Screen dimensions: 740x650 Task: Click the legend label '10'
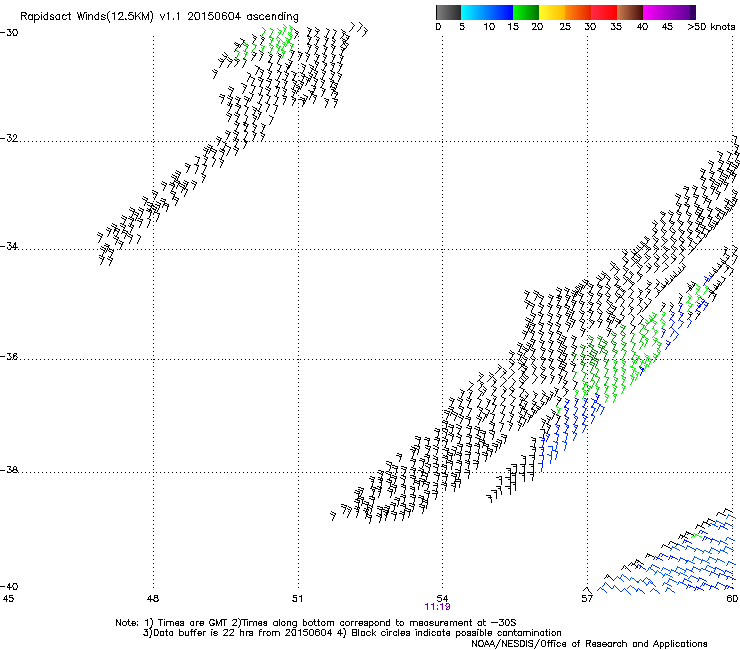pos(489,27)
